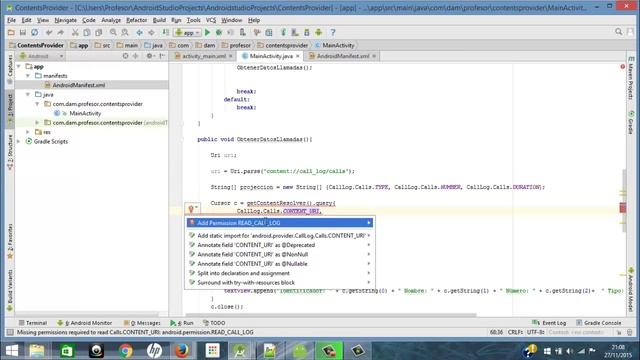Open Event Log panel

tap(549, 323)
